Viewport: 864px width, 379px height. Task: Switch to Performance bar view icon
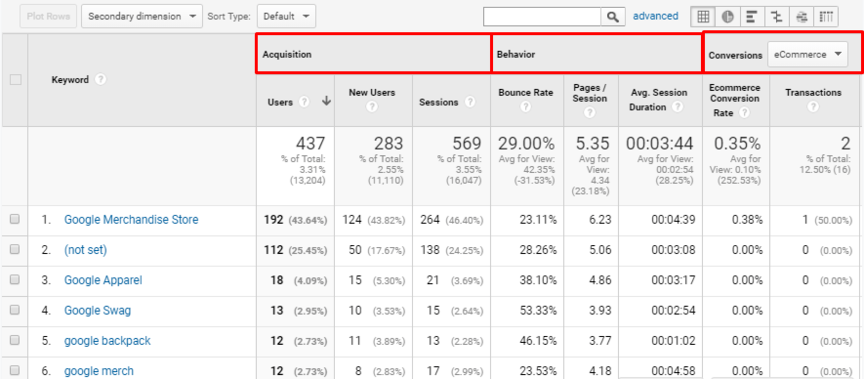click(752, 17)
